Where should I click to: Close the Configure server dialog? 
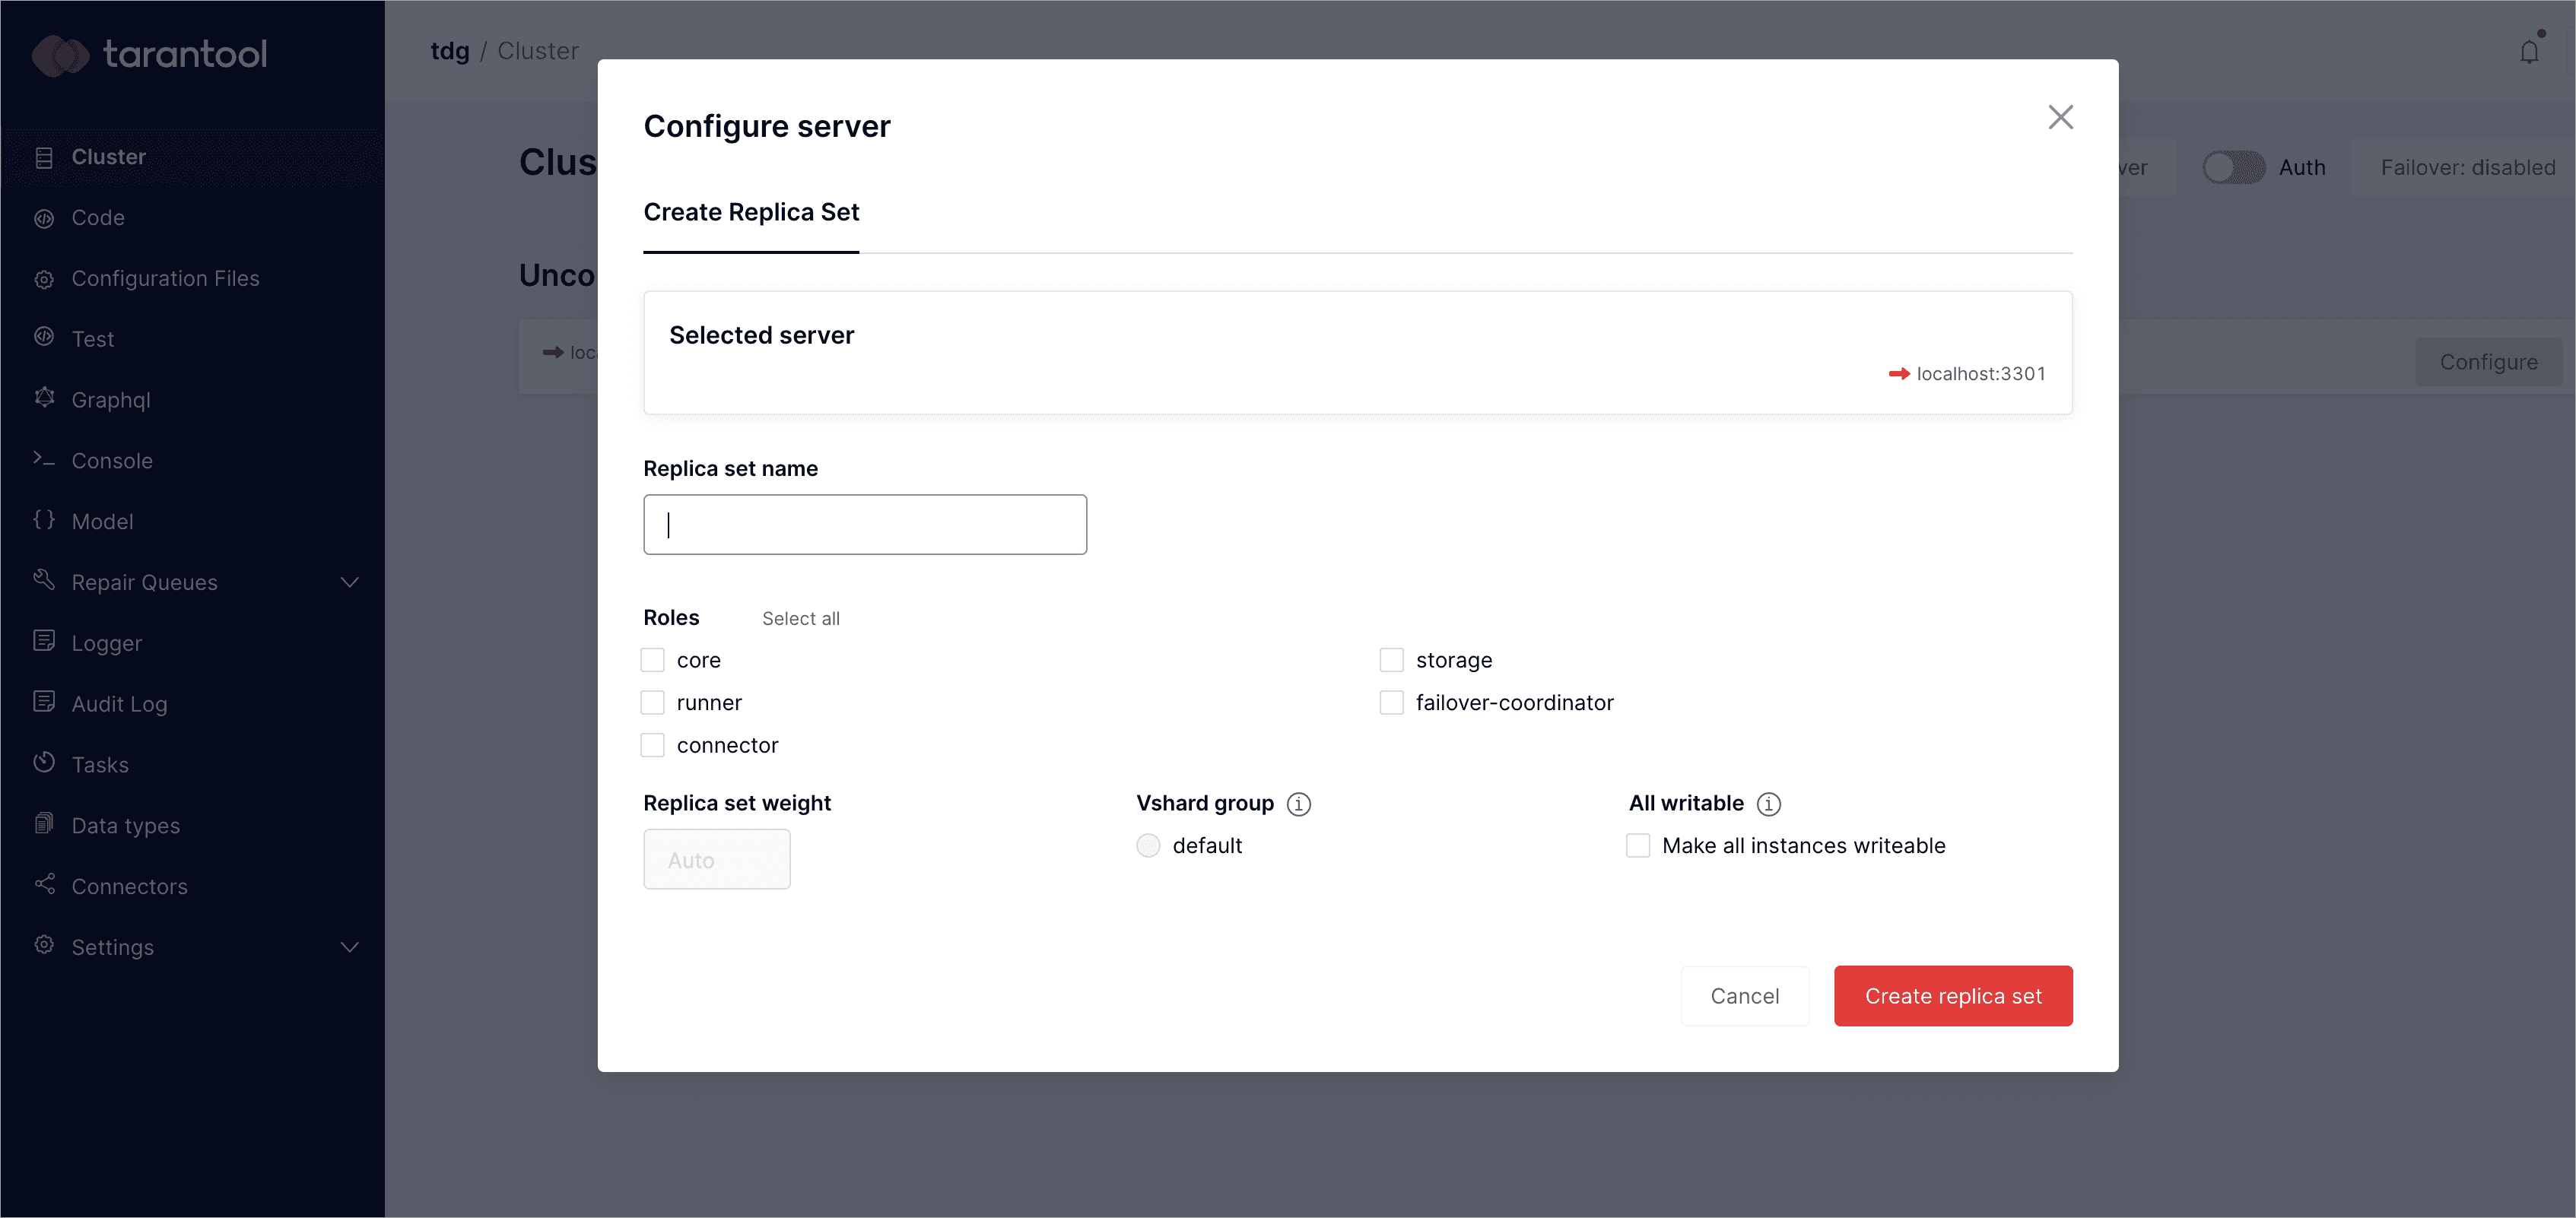tap(2060, 117)
